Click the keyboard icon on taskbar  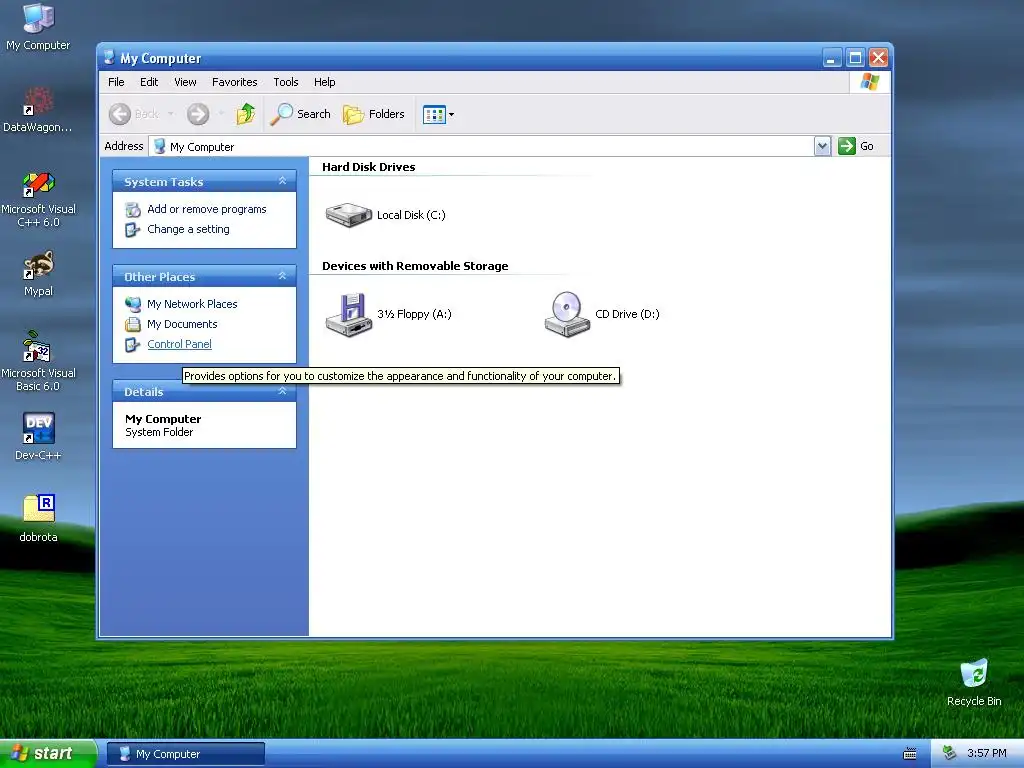pyautogui.click(x=910, y=754)
